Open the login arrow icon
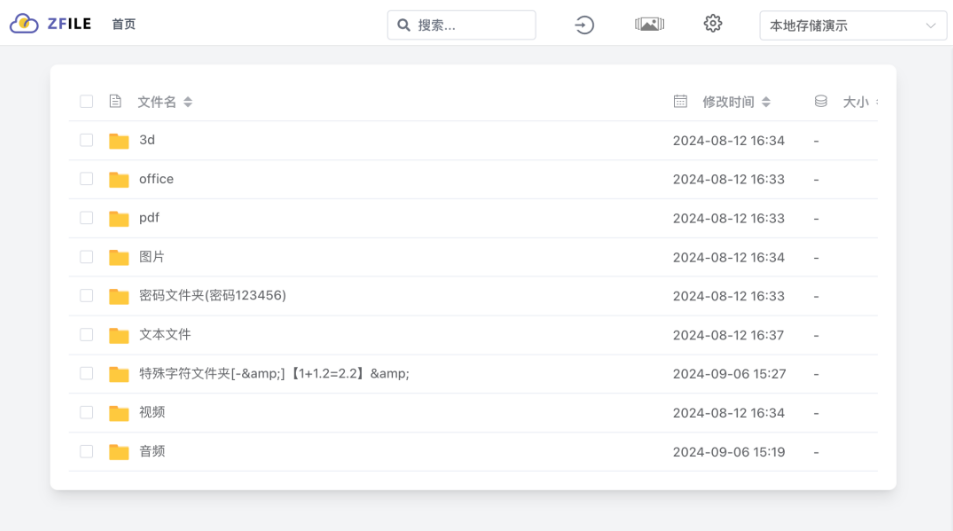The height and width of the screenshot is (531, 953). pos(584,25)
